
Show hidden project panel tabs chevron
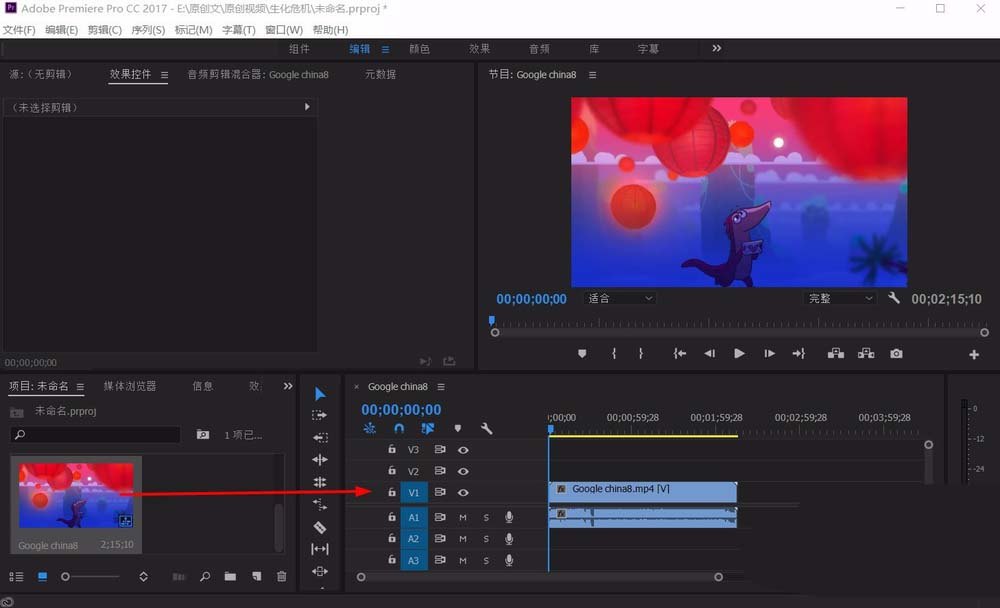pyautogui.click(x=288, y=386)
